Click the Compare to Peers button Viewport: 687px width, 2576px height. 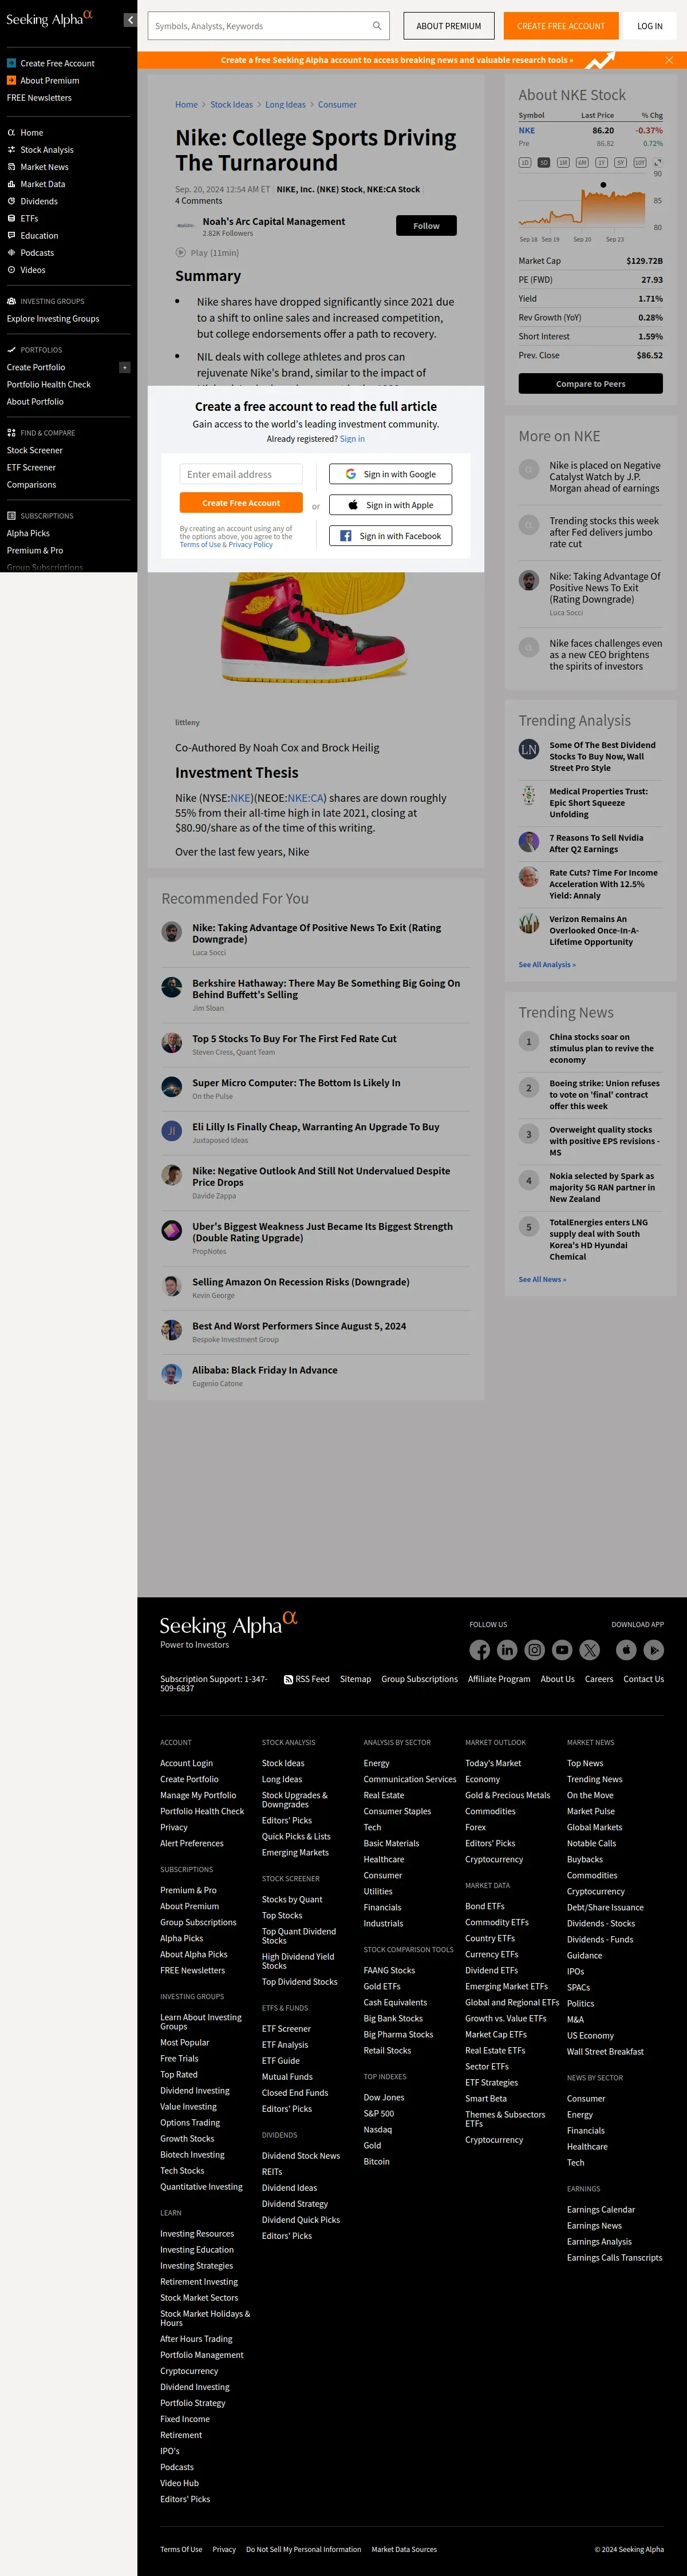coord(590,384)
